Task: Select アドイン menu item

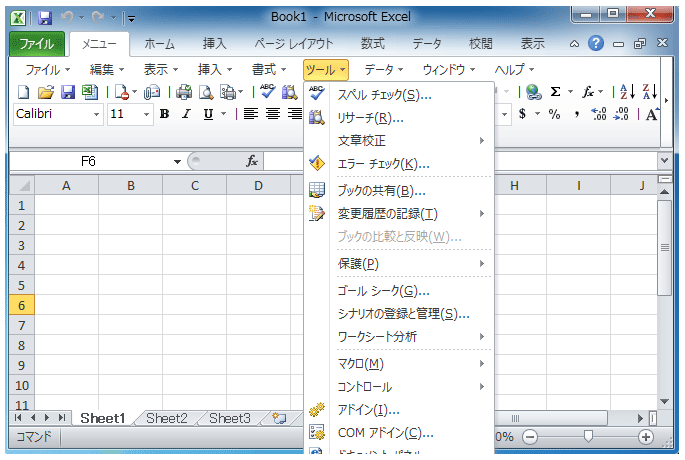Action: pos(398,410)
